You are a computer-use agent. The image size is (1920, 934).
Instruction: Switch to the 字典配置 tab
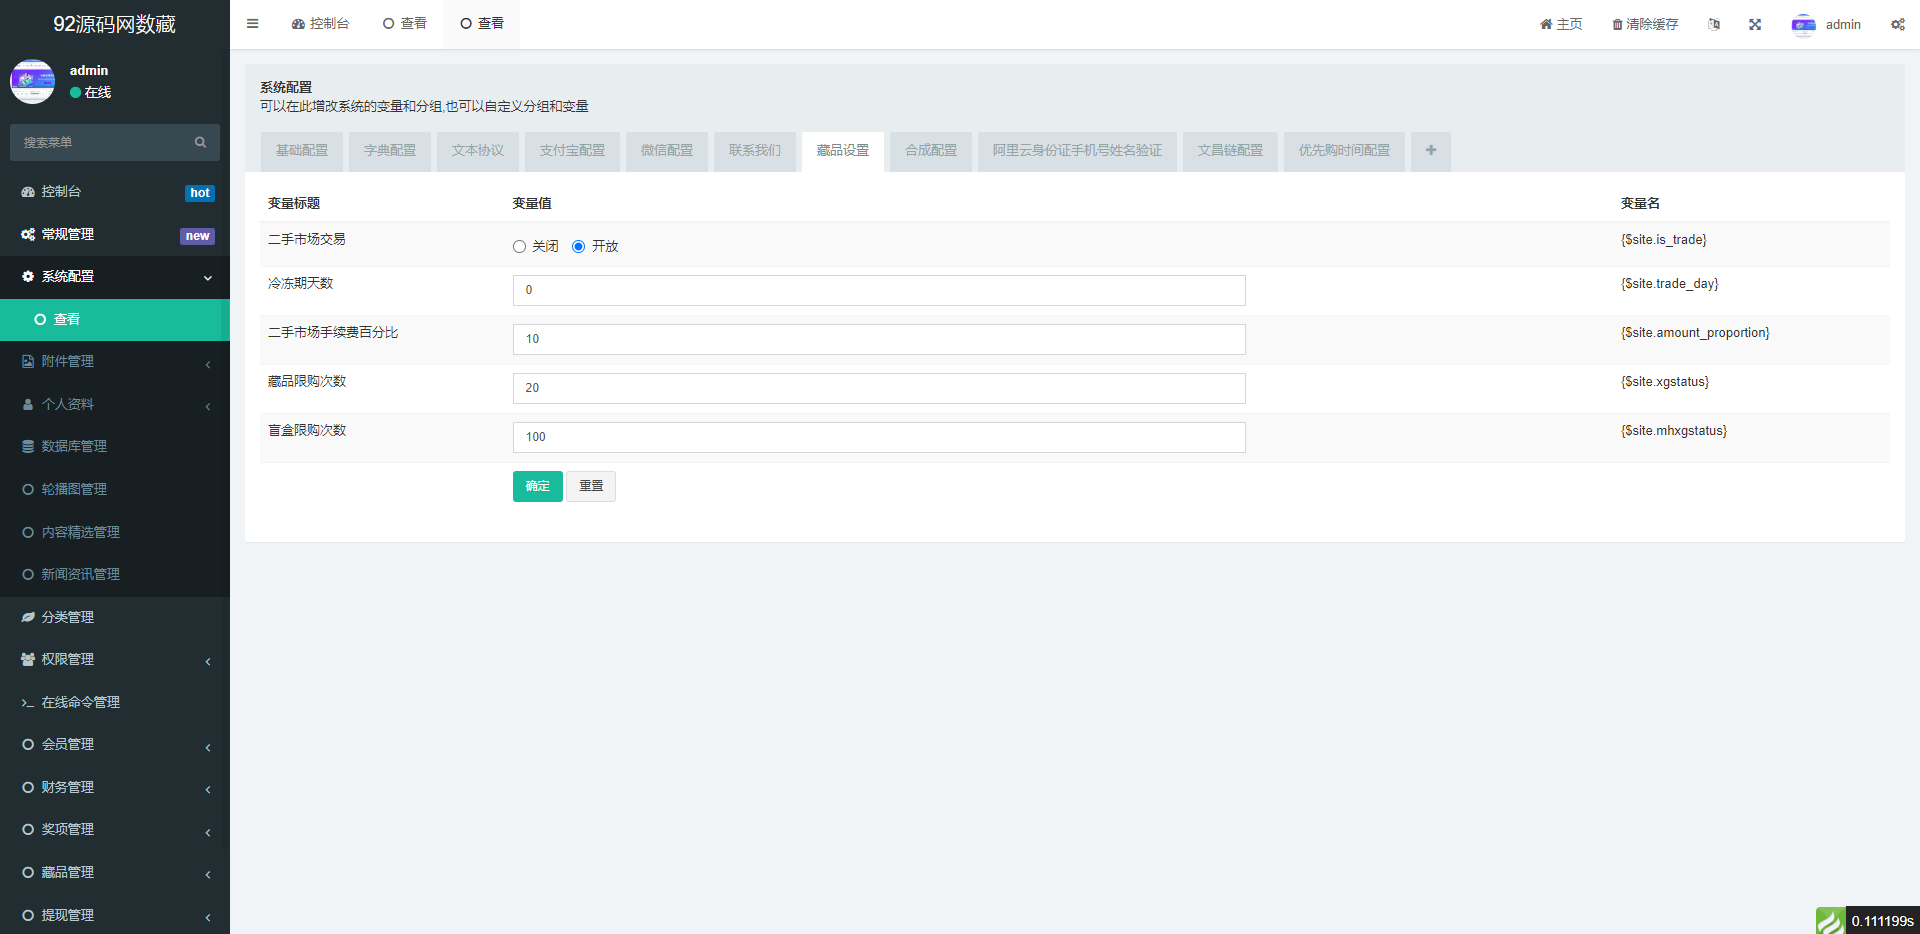point(390,151)
